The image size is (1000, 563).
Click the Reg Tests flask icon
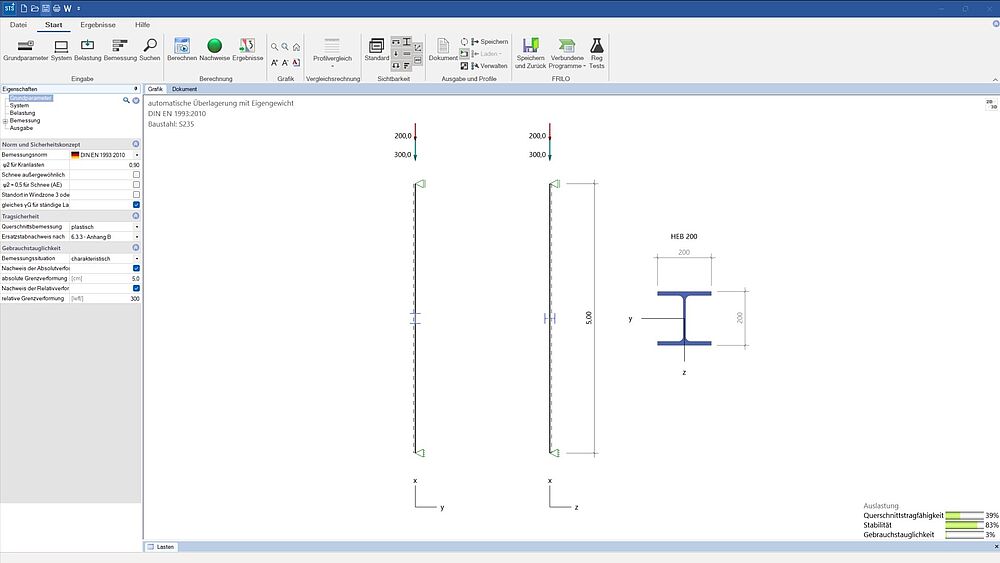[x=597, y=47]
